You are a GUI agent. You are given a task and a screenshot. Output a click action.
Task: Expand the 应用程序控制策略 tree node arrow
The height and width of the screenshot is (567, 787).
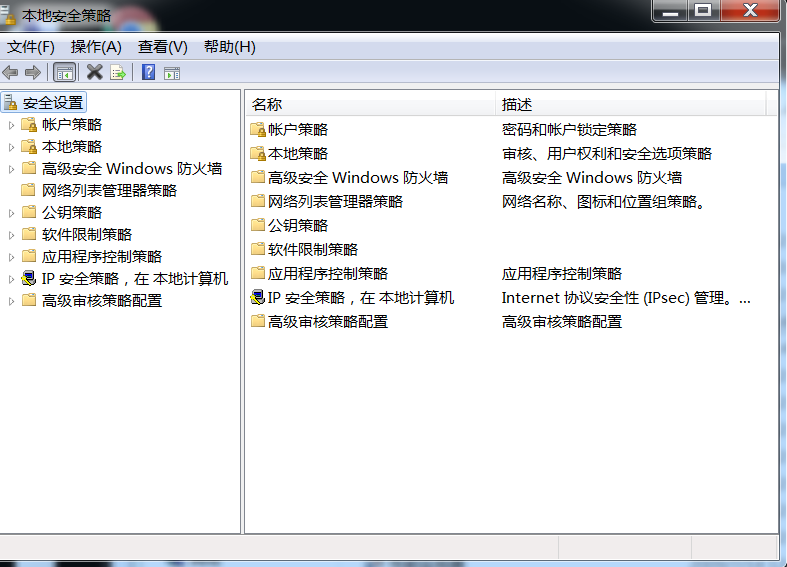[x=11, y=257]
